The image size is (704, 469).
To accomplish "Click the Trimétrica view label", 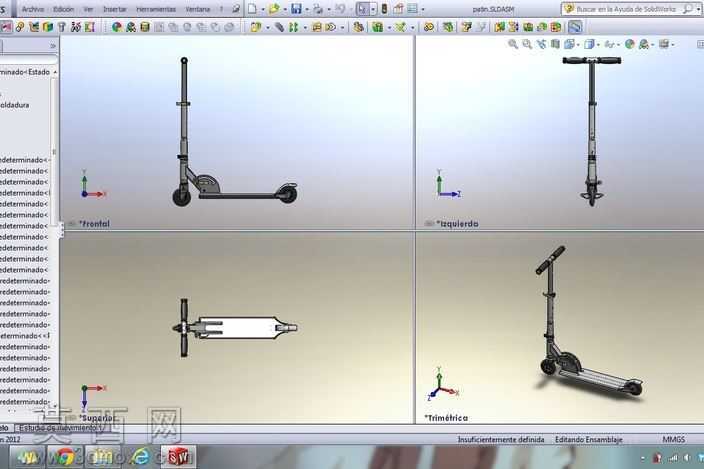I will coord(446,418).
